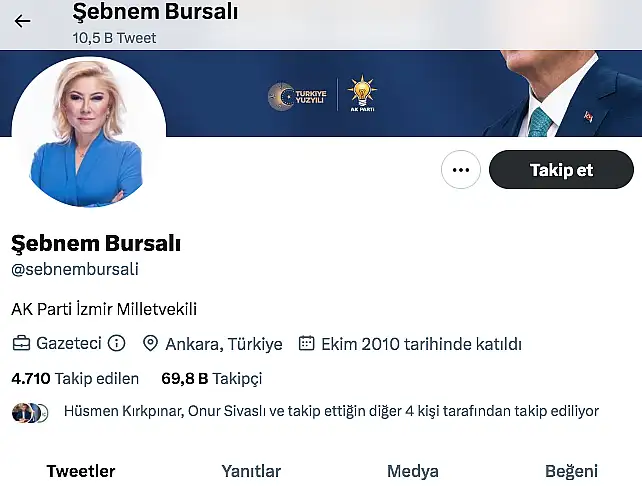The image size is (642, 493).
Task: Click the Türkiye Yüzyılı emblem in banner
Action: click(297, 97)
